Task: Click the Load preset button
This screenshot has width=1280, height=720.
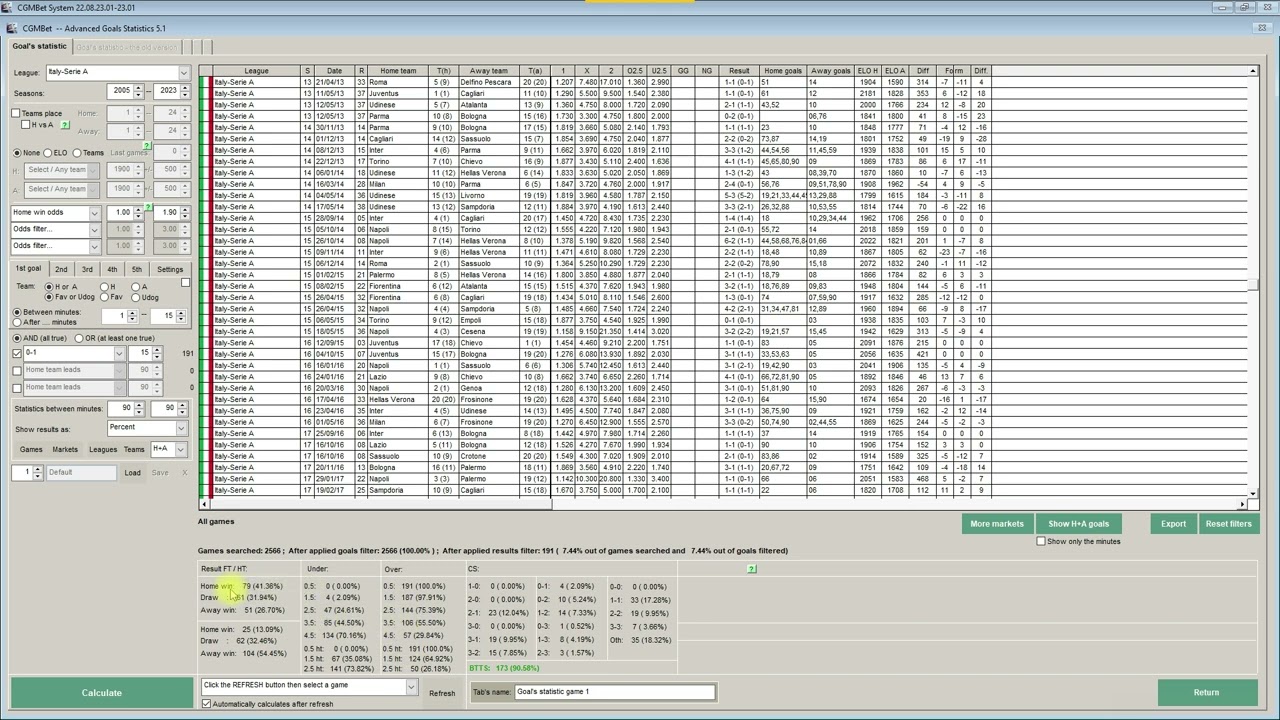Action: 132,472
